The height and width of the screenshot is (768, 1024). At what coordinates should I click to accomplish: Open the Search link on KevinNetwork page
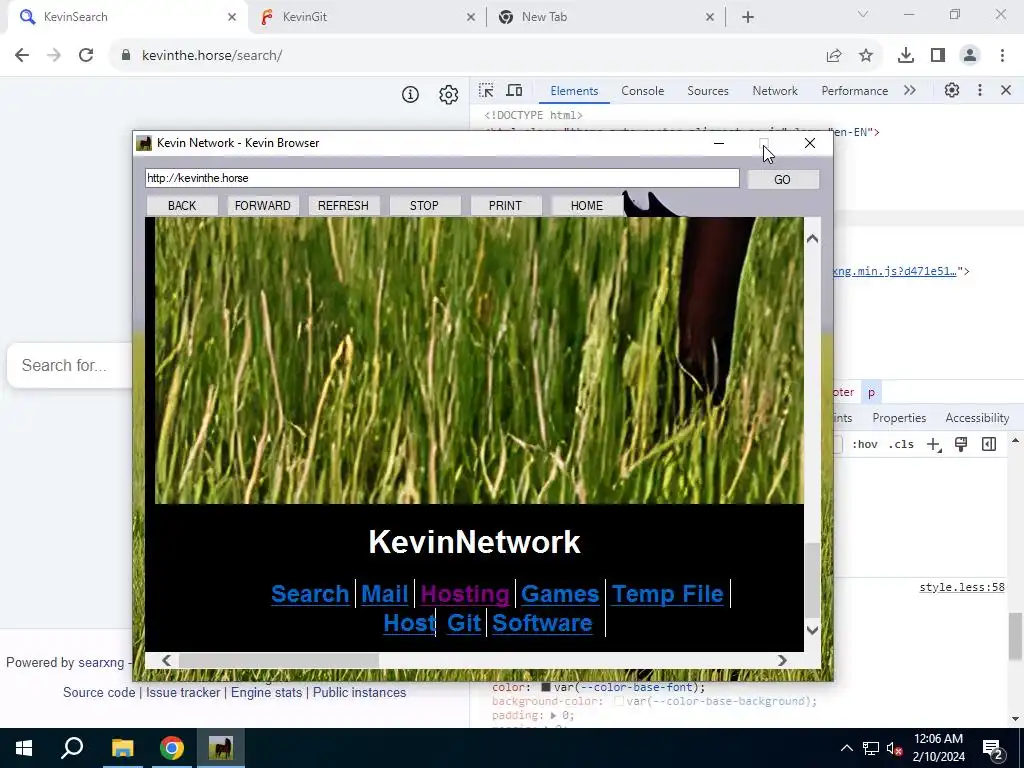[x=310, y=594]
